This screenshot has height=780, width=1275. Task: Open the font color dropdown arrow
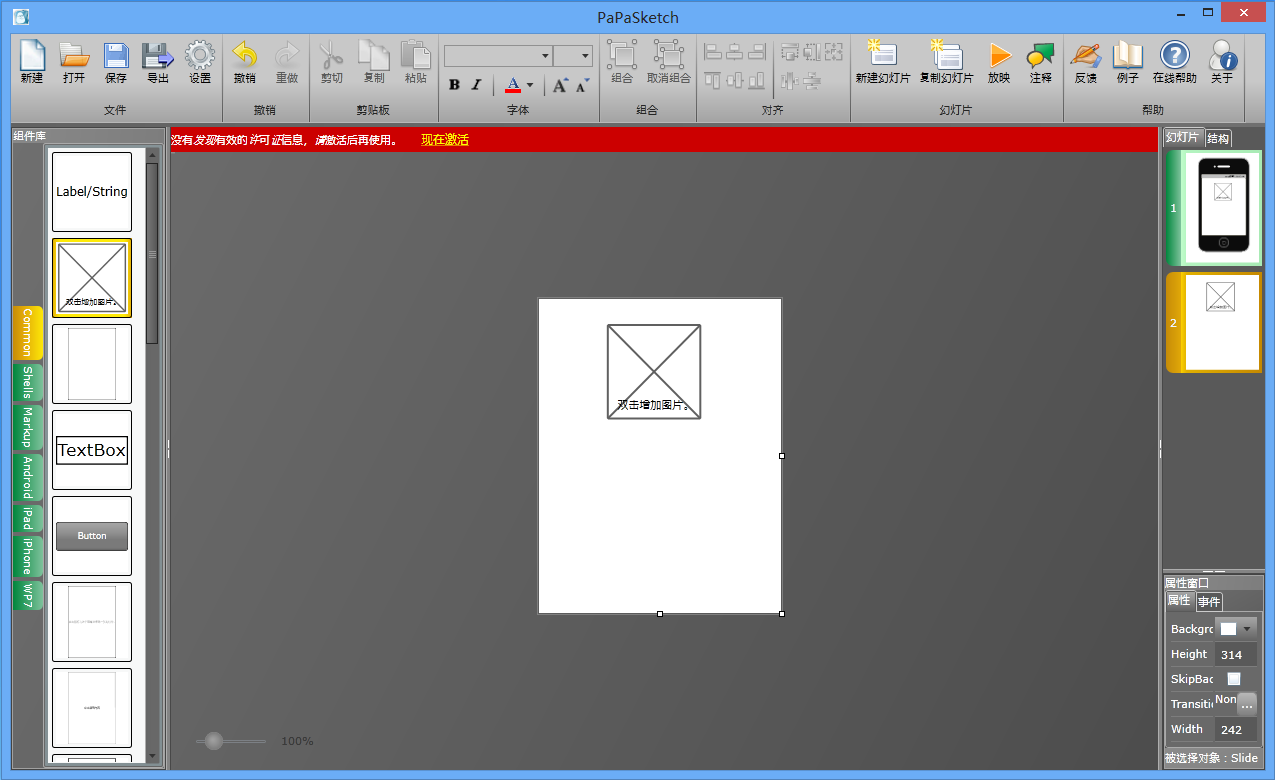(x=530, y=85)
